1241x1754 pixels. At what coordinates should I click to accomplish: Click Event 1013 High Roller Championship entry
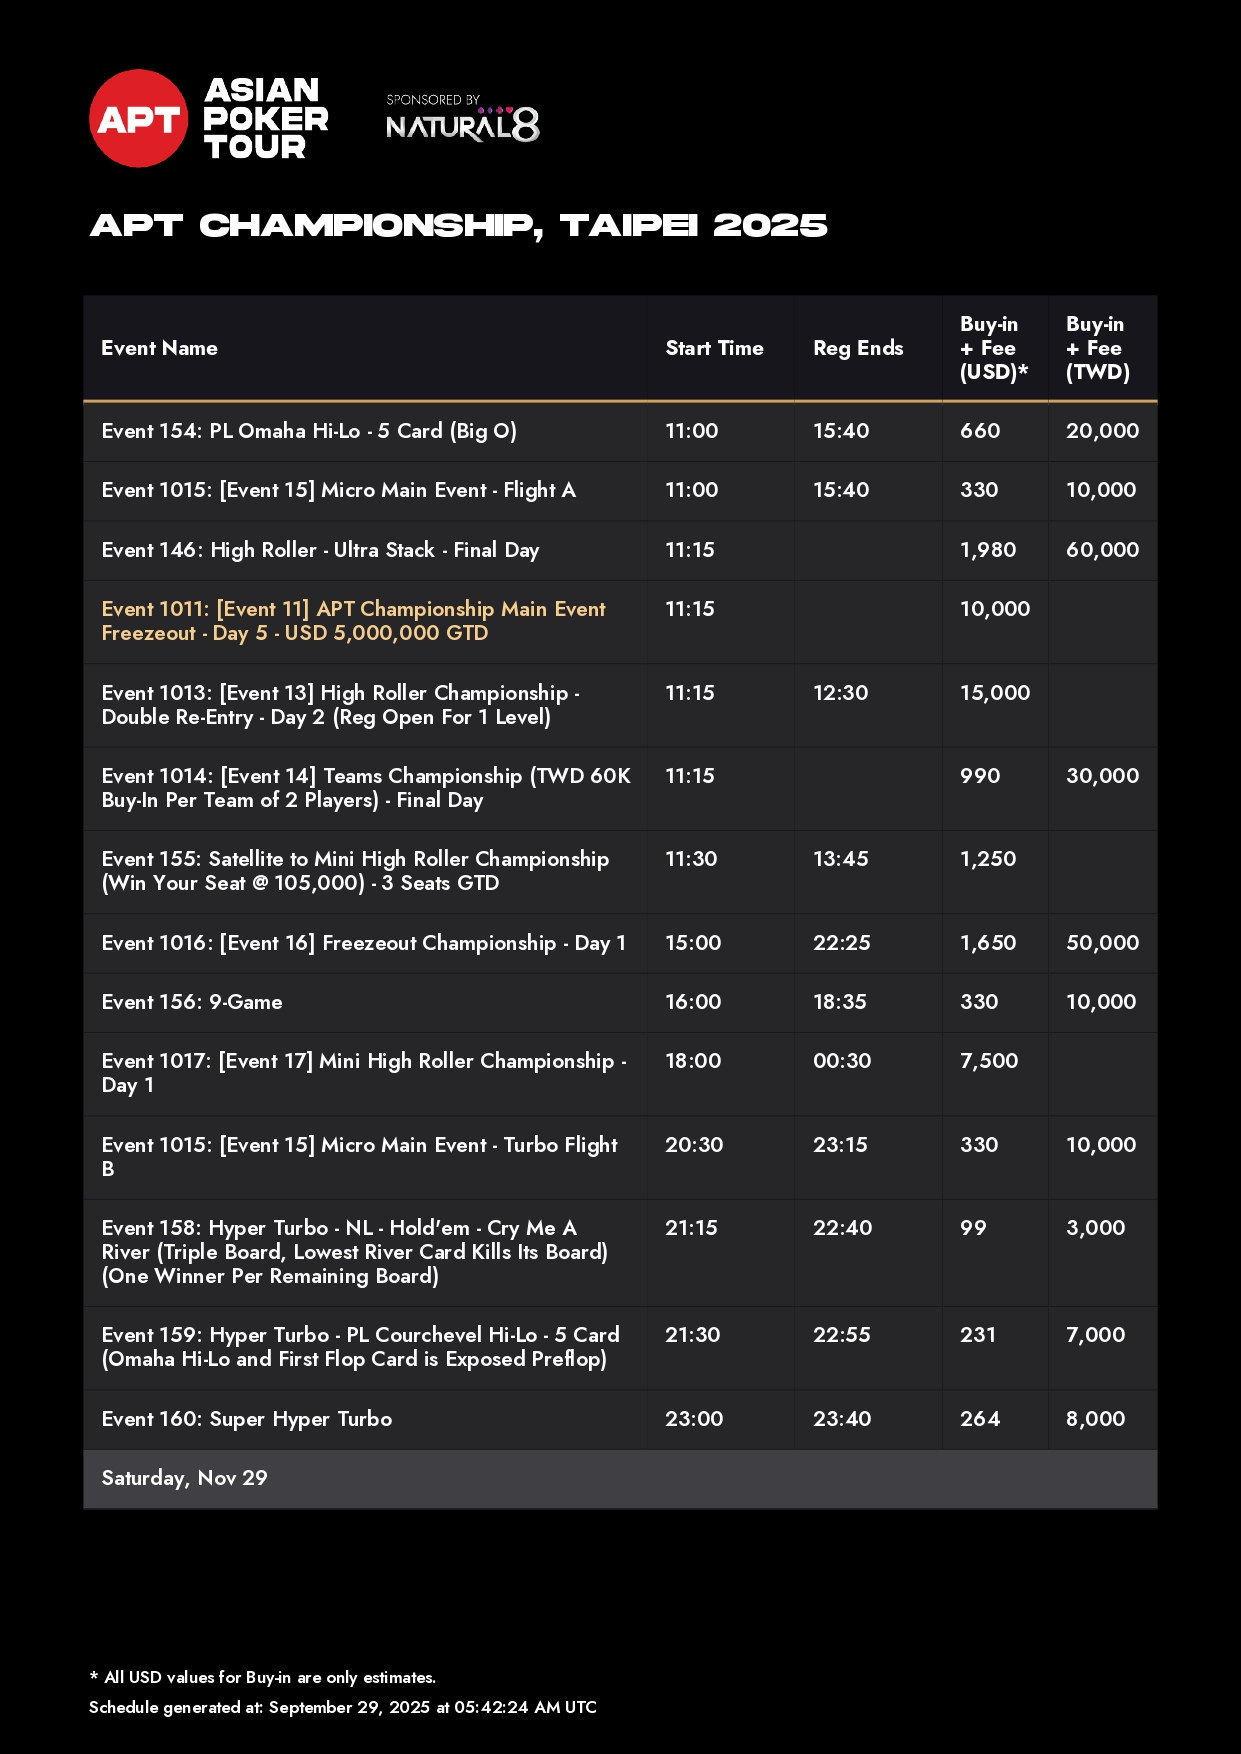[x=340, y=705]
